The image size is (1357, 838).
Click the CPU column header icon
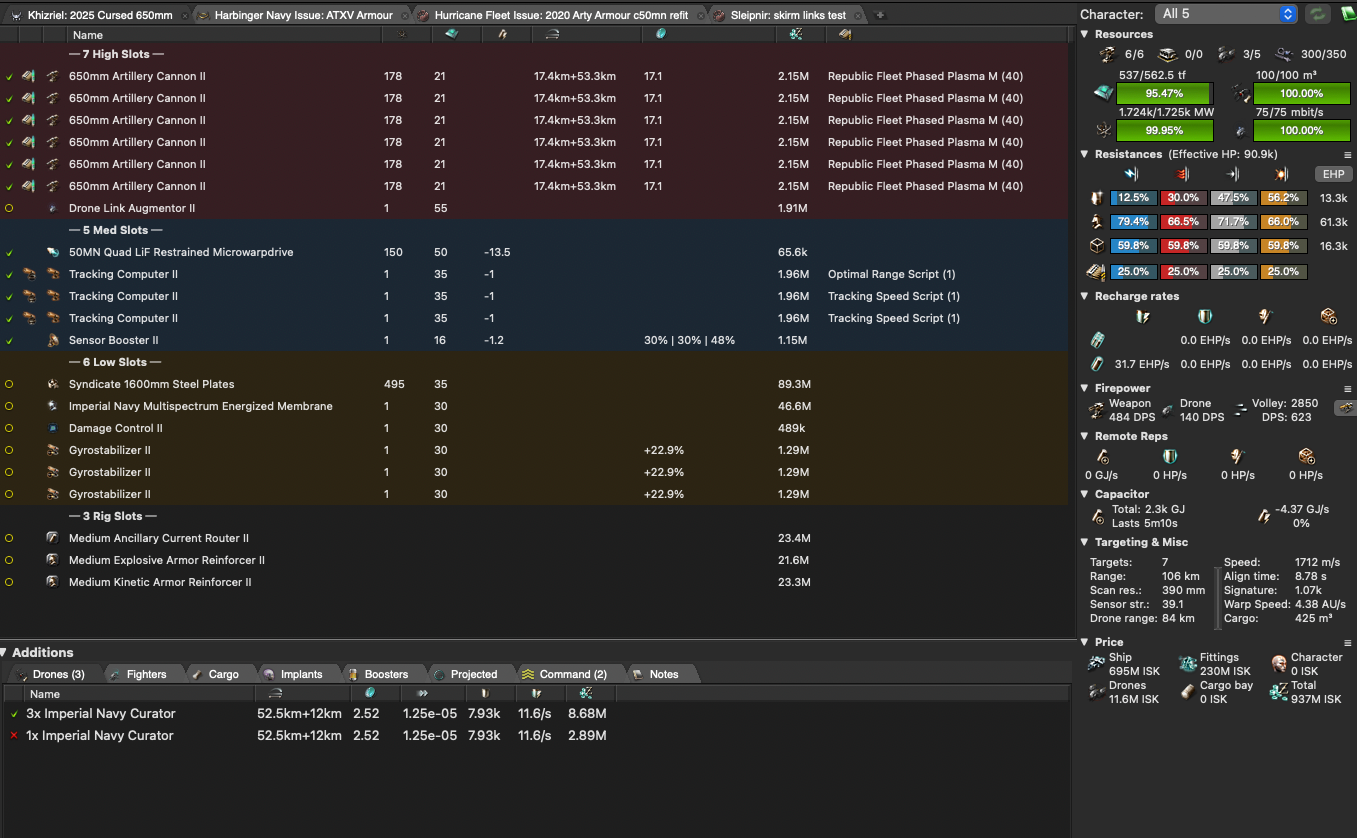[x=449, y=35]
